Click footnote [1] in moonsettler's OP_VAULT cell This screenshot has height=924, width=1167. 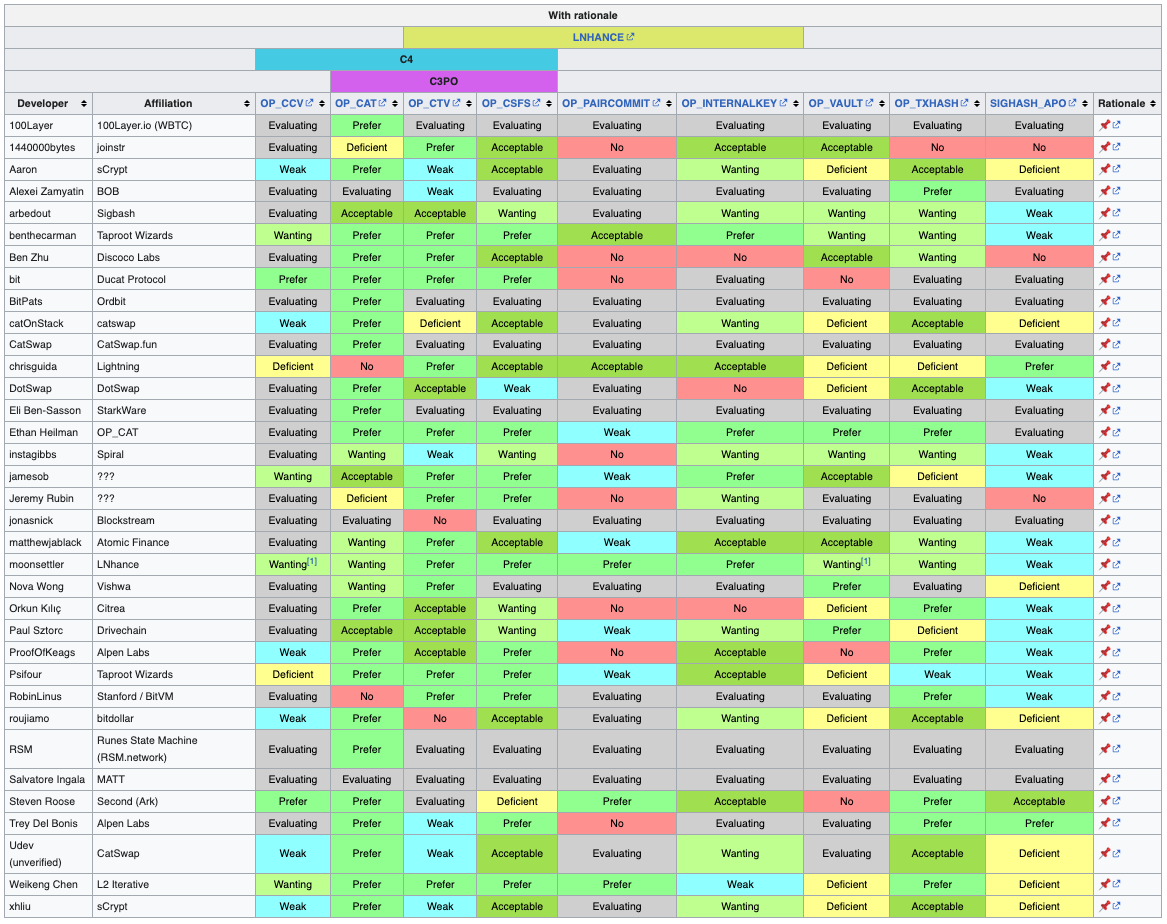coord(866,562)
